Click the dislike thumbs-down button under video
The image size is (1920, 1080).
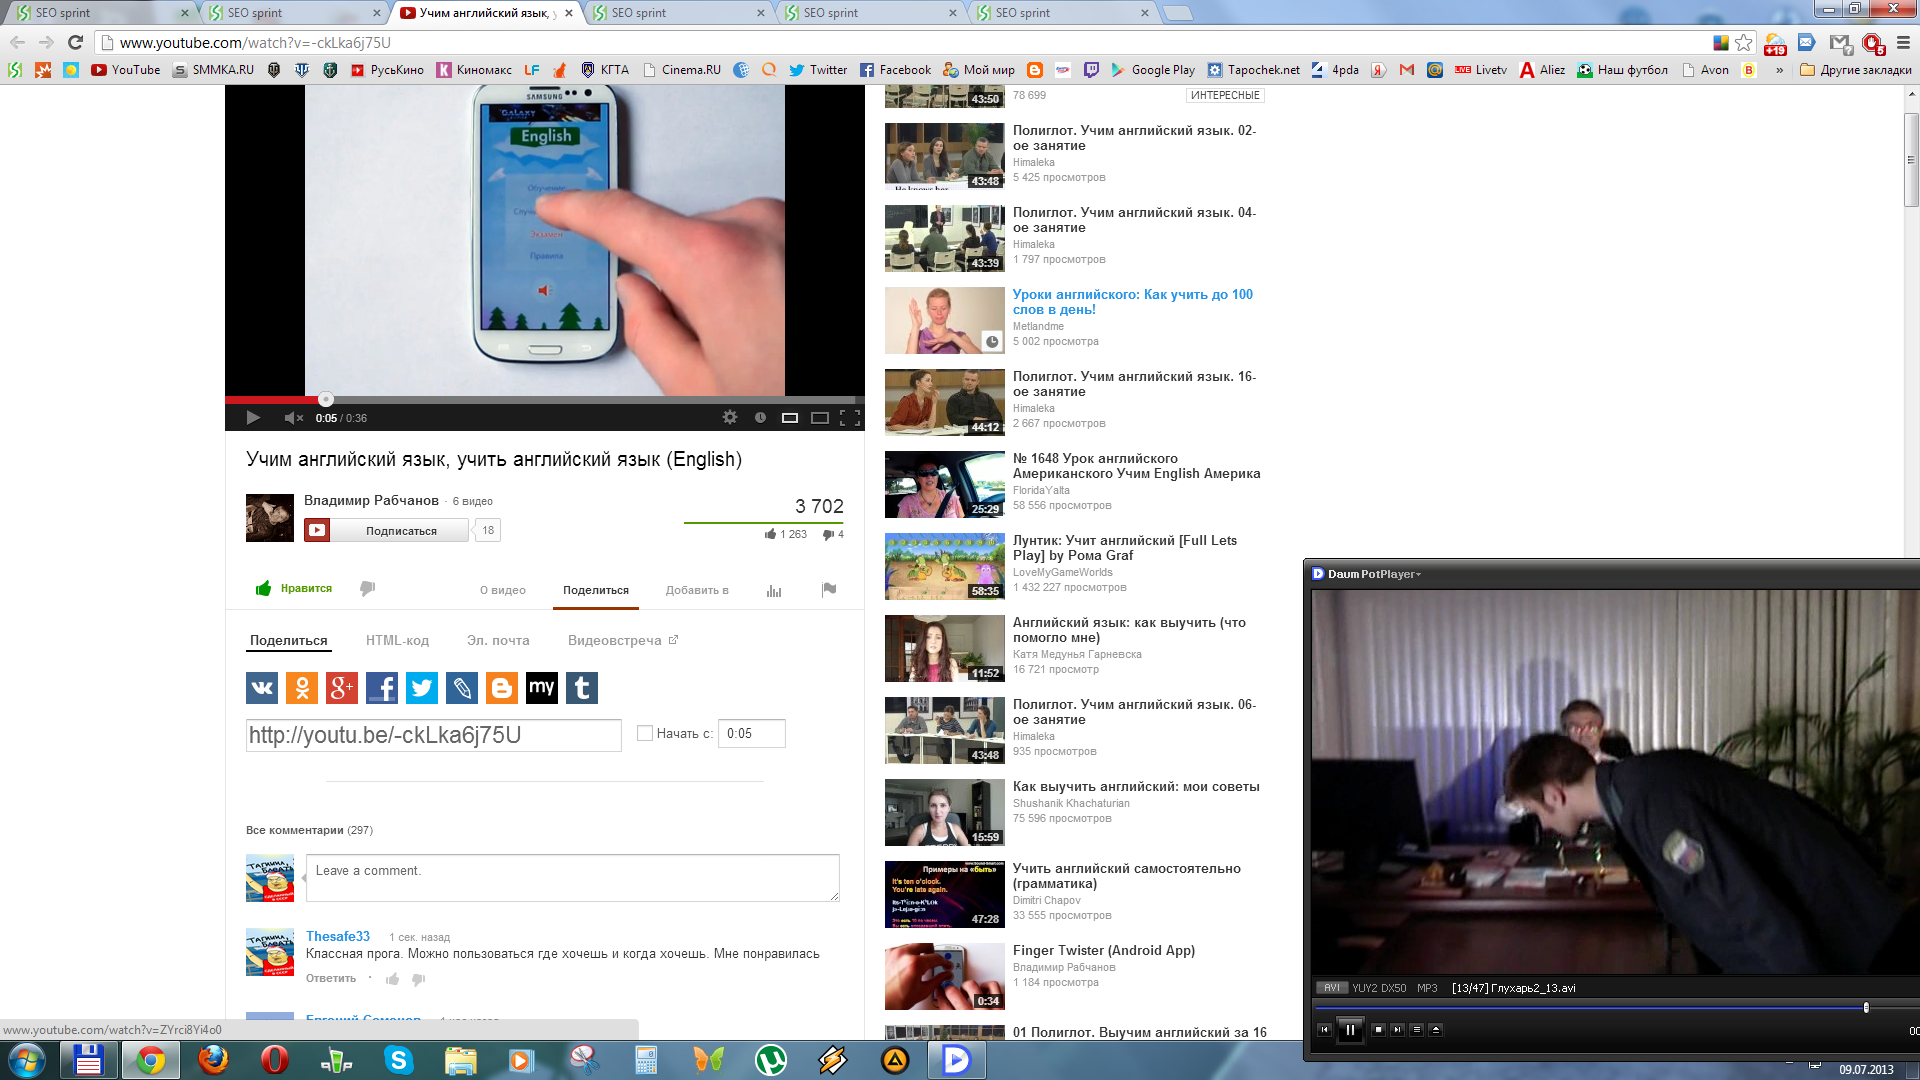(x=367, y=589)
